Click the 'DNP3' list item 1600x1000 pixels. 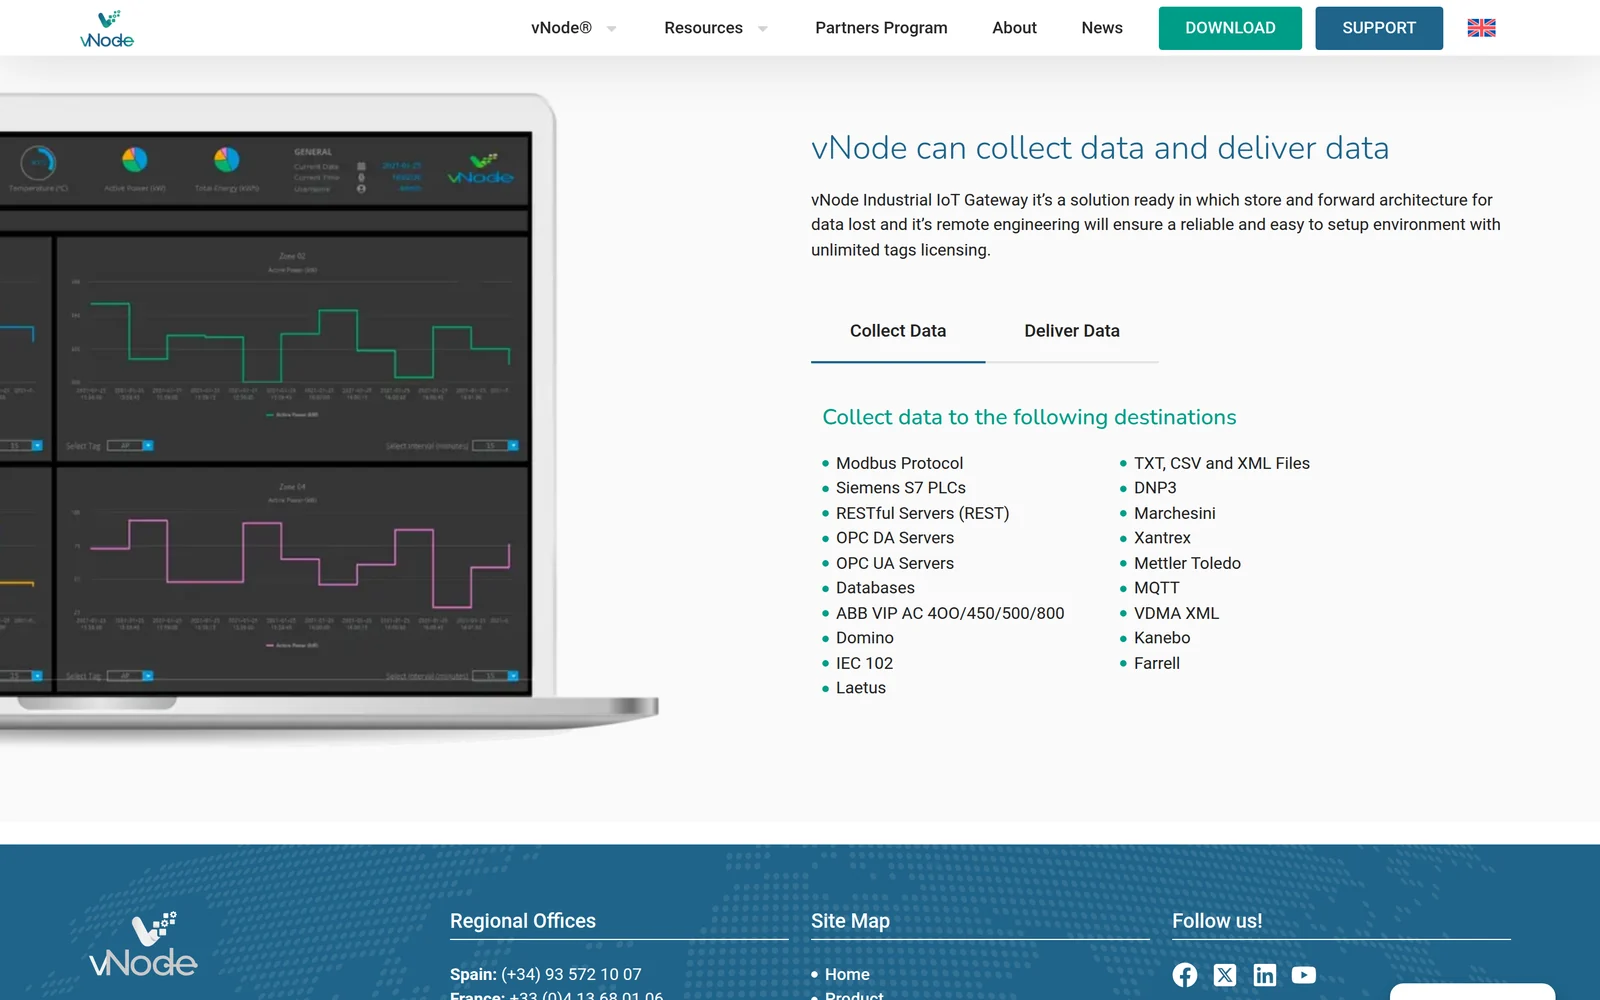[1155, 488]
